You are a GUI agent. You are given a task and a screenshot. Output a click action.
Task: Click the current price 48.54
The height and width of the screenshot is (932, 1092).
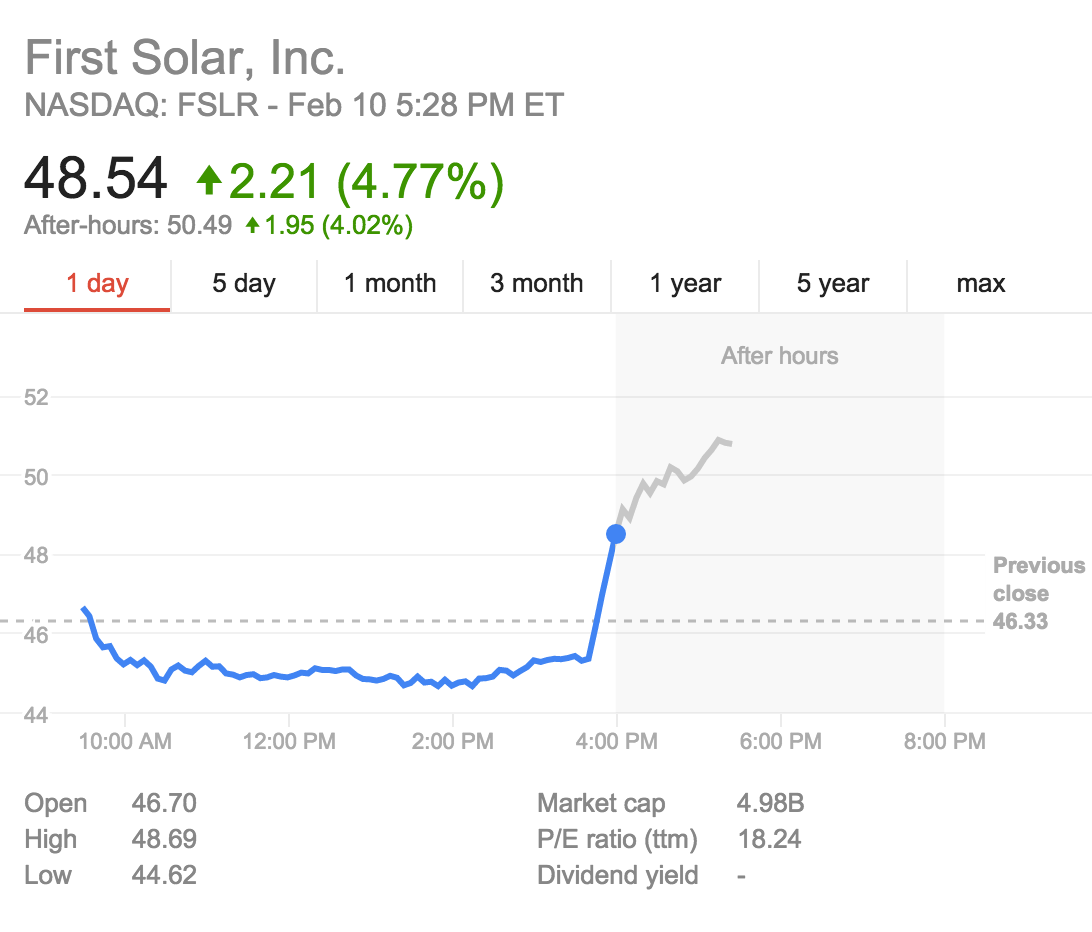click(x=97, y=177)
